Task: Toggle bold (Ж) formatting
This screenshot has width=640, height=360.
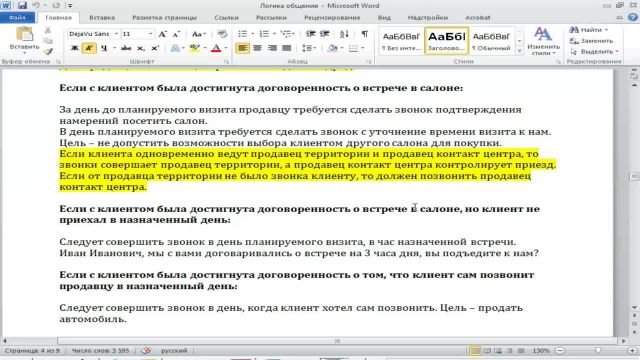Action: [x=75, y=48]
